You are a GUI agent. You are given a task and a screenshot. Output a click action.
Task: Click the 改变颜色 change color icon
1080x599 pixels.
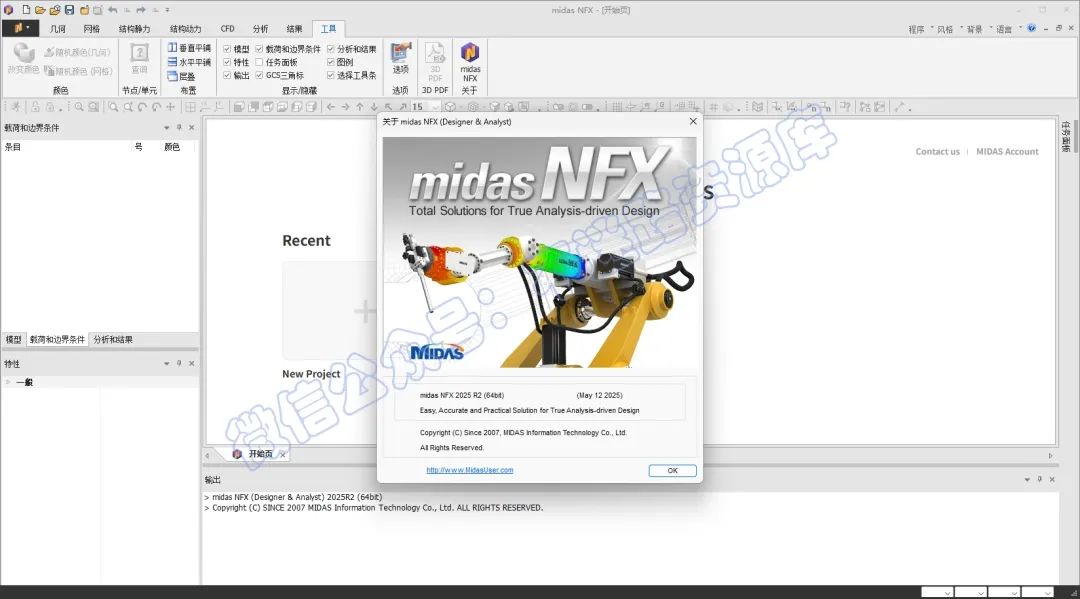[23, 58]
